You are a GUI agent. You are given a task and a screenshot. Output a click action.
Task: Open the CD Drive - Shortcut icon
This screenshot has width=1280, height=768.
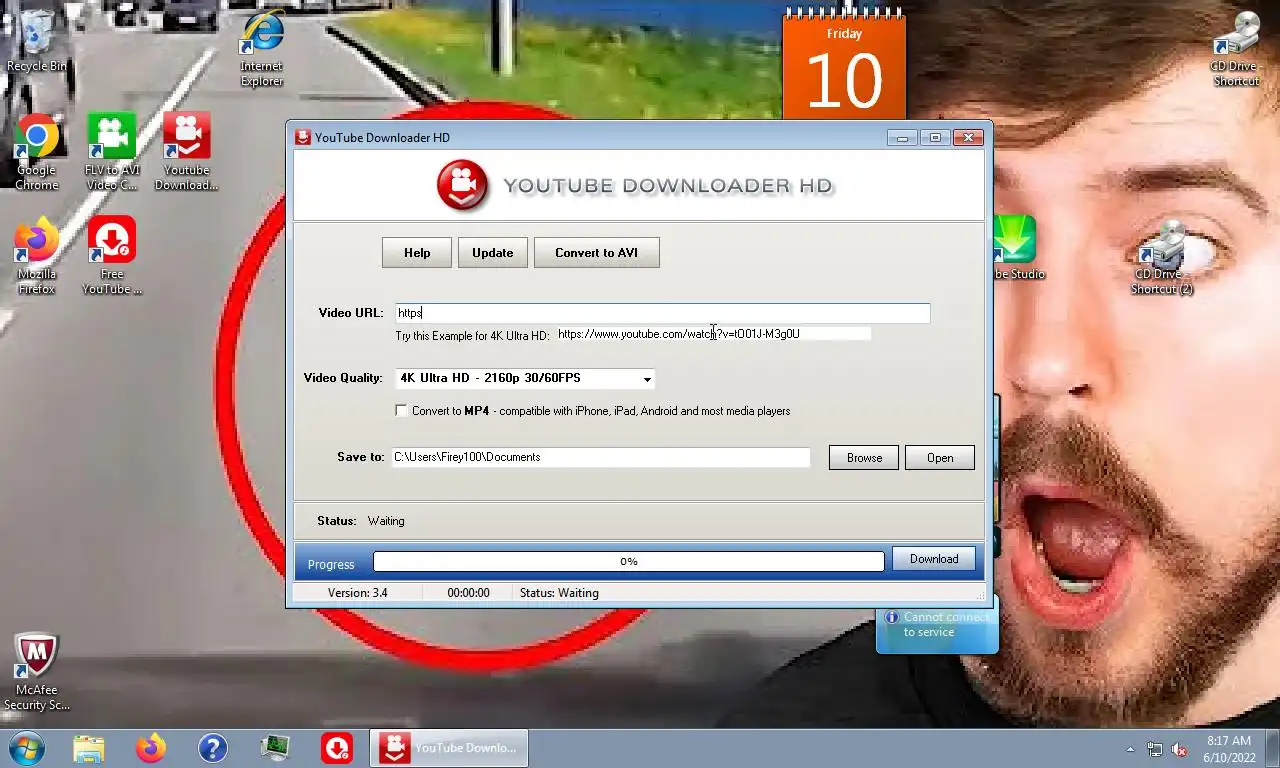pos(1236,50)
